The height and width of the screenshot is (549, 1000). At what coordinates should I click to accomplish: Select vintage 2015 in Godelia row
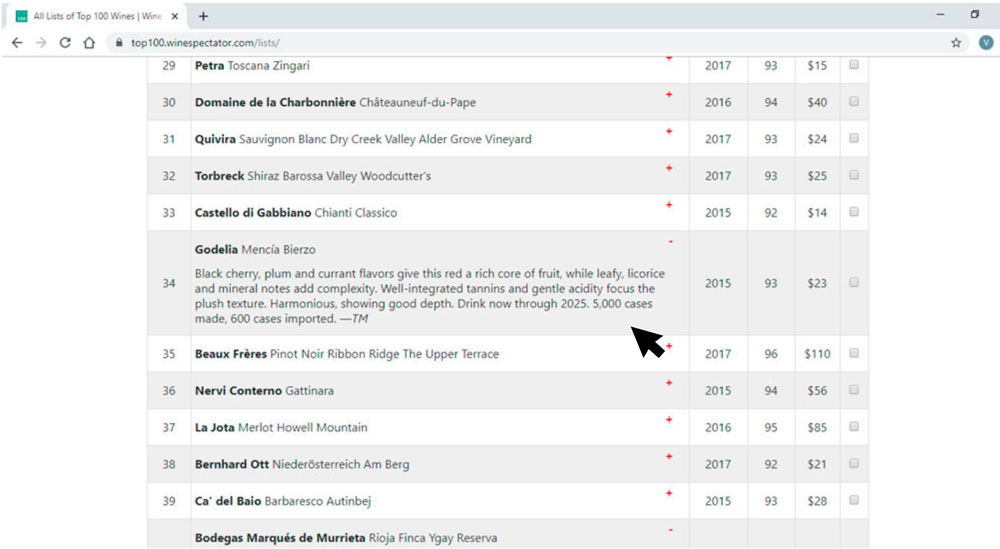717,283
